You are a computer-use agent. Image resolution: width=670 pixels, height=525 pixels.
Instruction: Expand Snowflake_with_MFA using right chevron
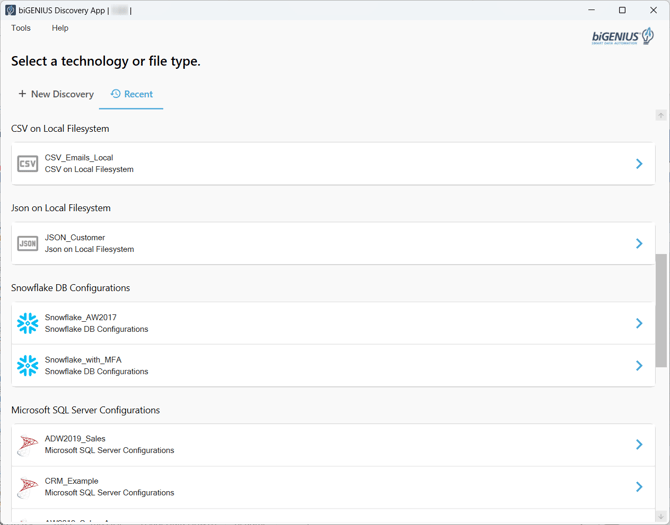tap(639, 366)
